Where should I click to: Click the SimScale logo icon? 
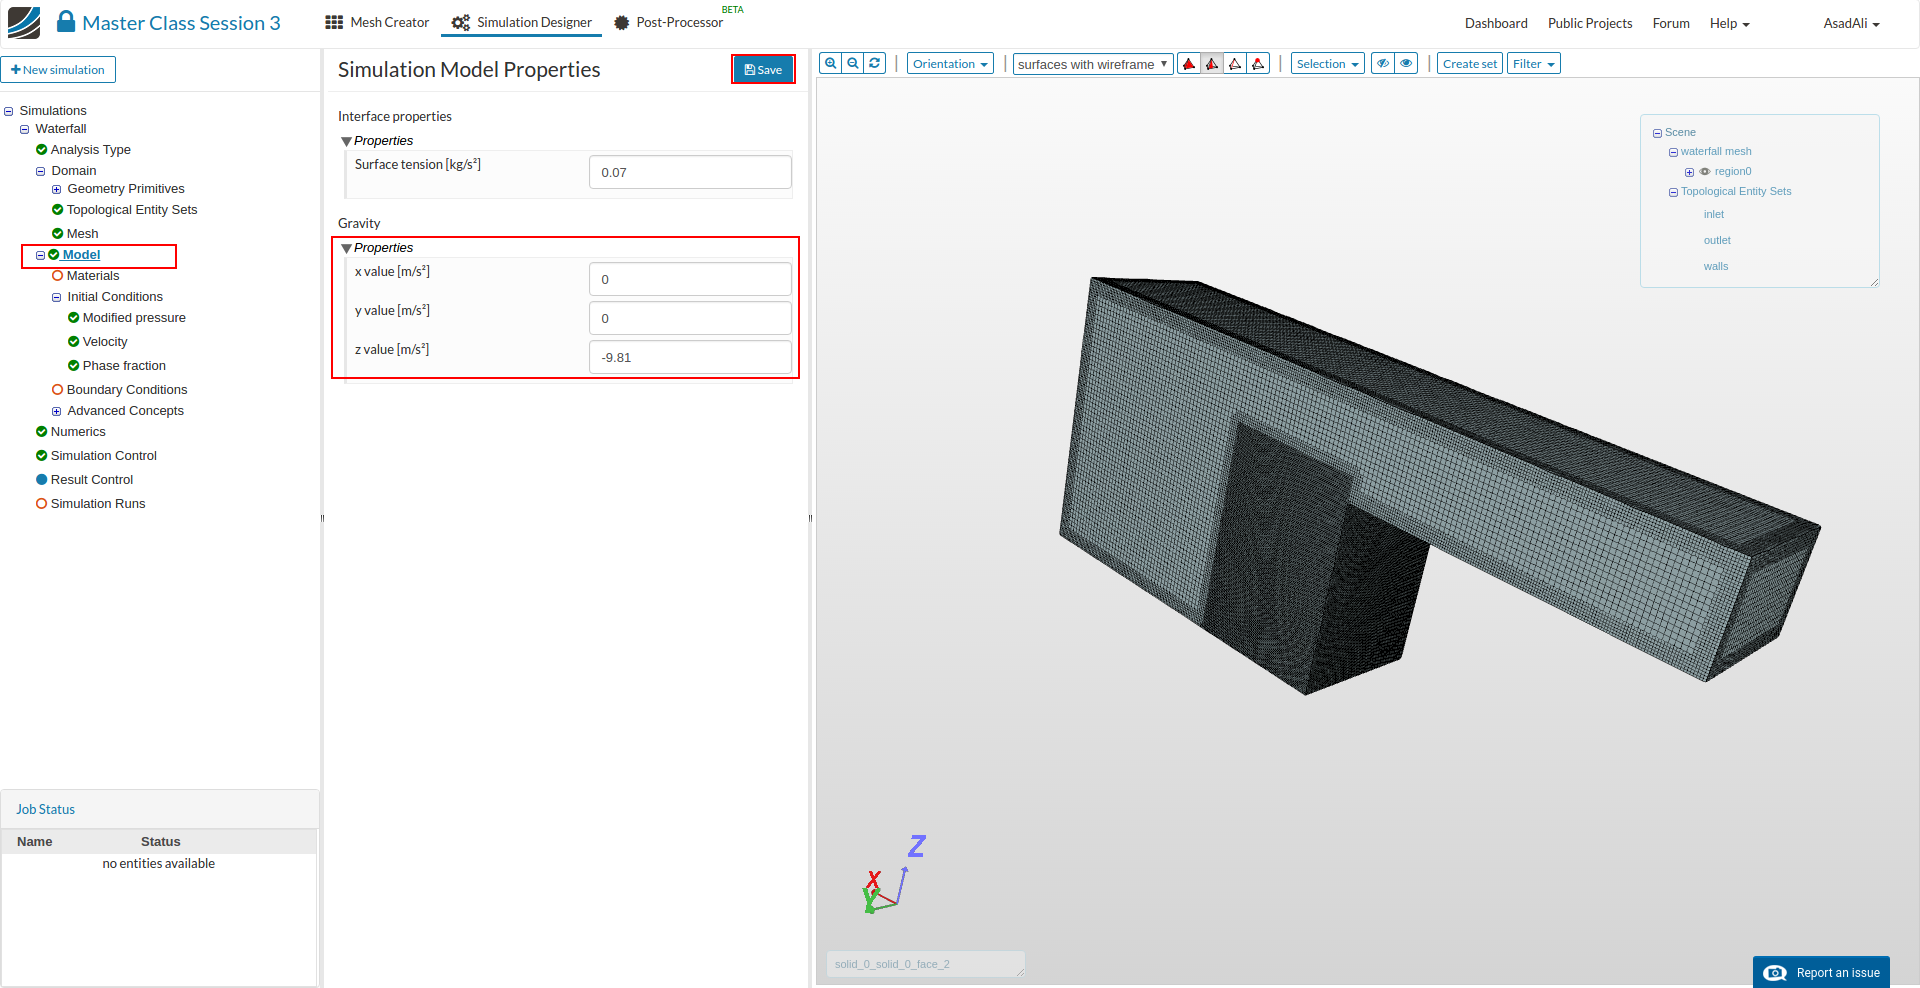point(24,22)
